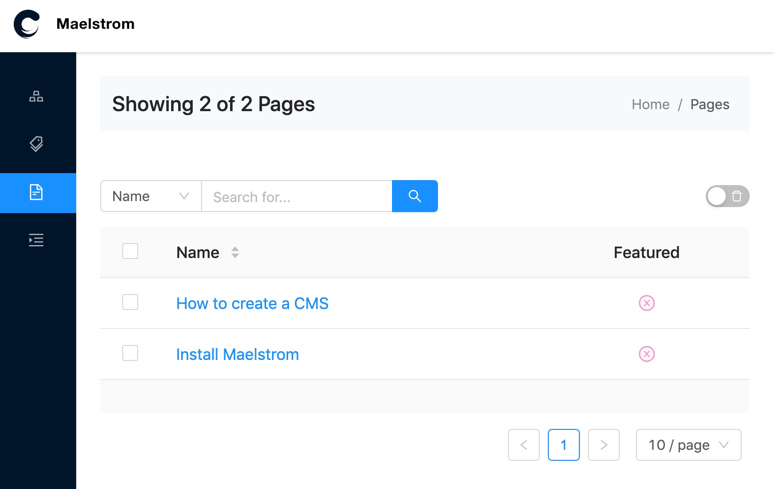The image size is (774, 489).
Task: Open the tags icon in sidebar
Action: 36,144
